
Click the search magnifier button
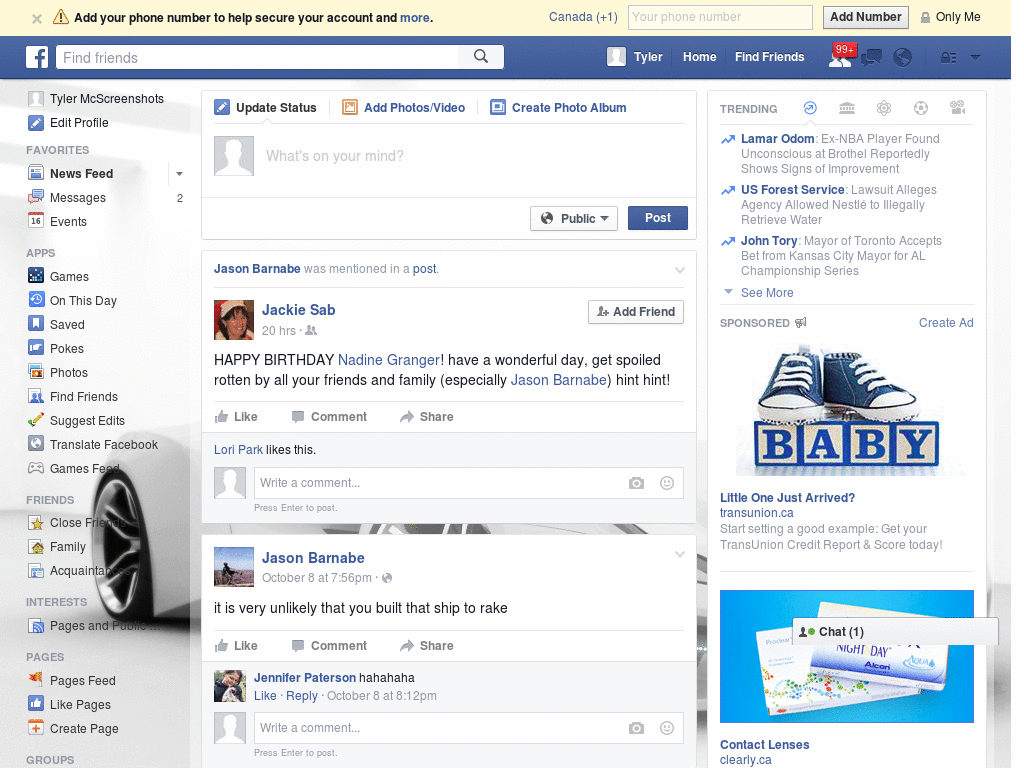481,57
